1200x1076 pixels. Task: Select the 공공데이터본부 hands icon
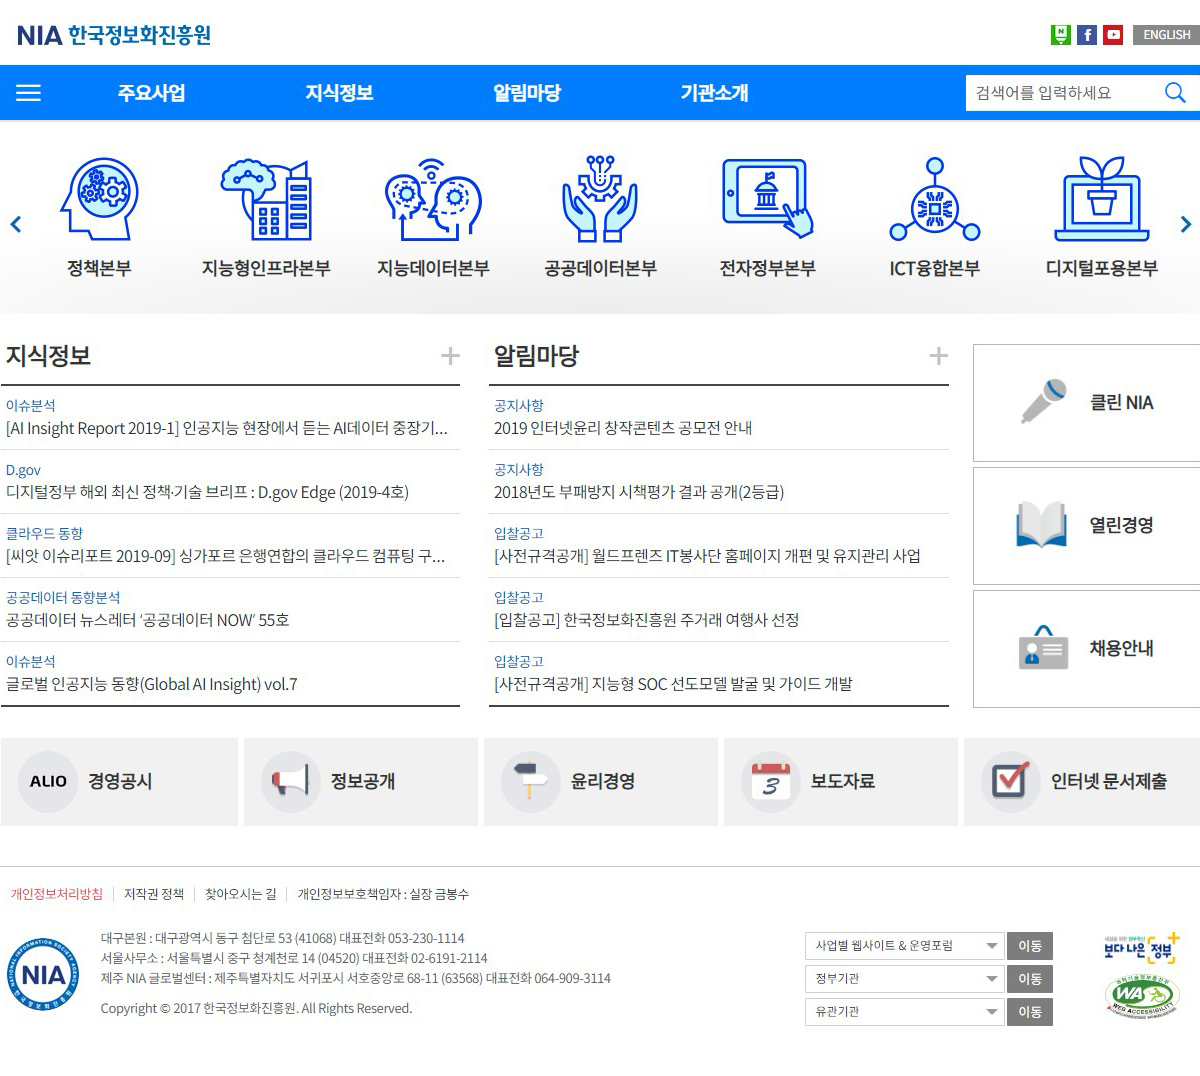point(600,199)
